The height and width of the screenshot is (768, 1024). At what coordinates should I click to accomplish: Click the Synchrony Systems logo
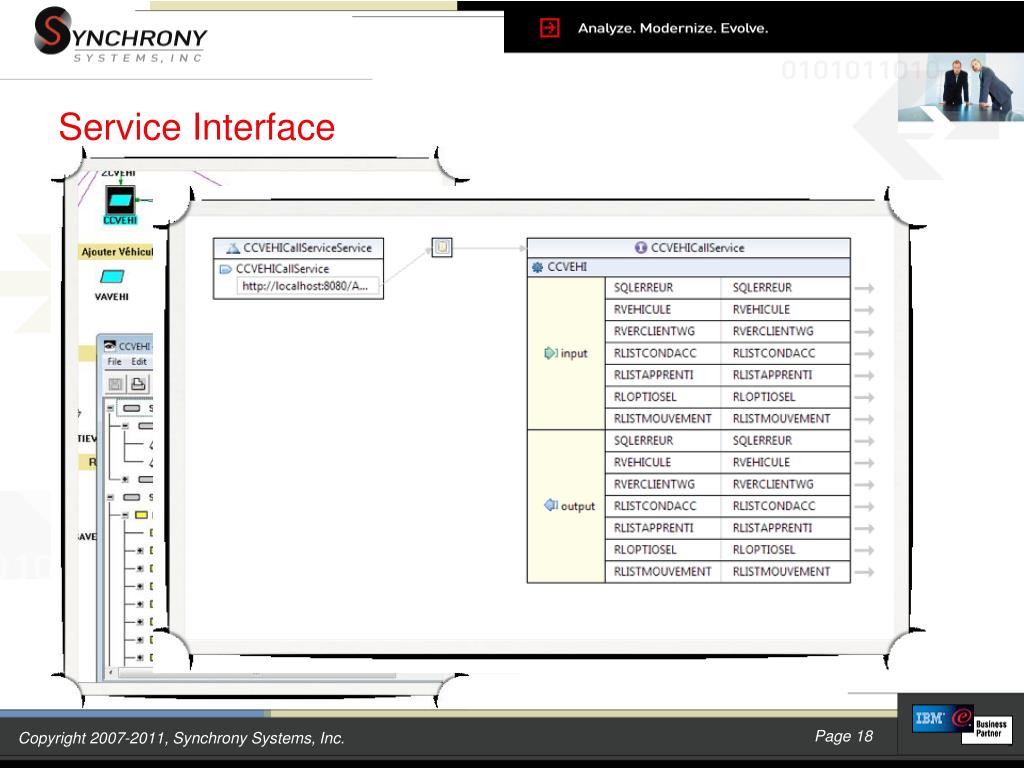tap(120, 35)
